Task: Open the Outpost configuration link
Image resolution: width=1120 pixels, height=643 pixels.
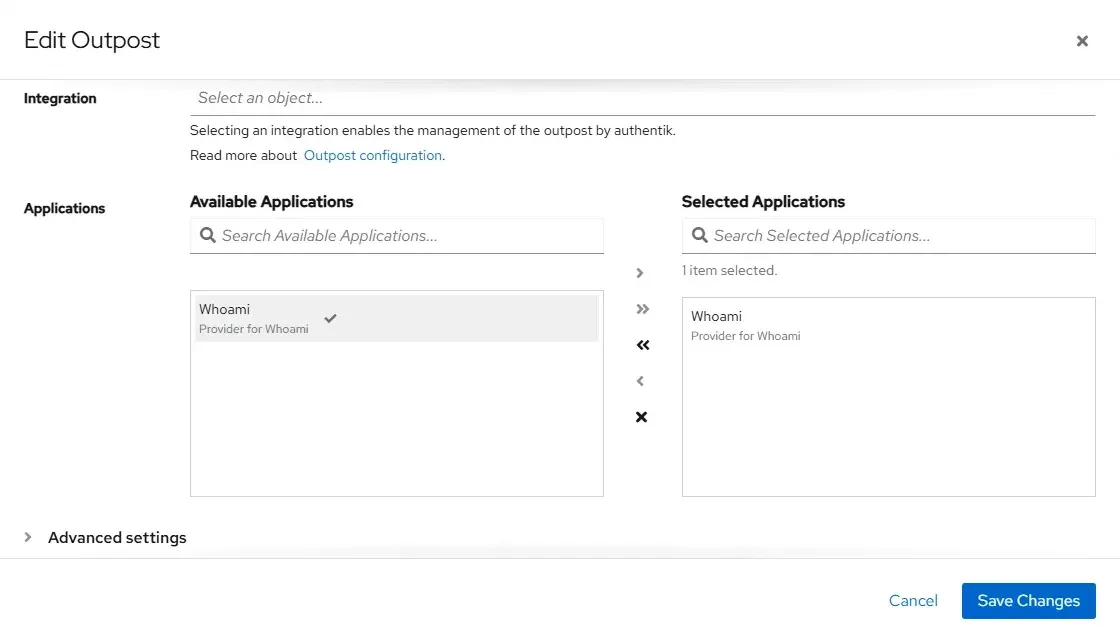Action: tap(372, 155)
